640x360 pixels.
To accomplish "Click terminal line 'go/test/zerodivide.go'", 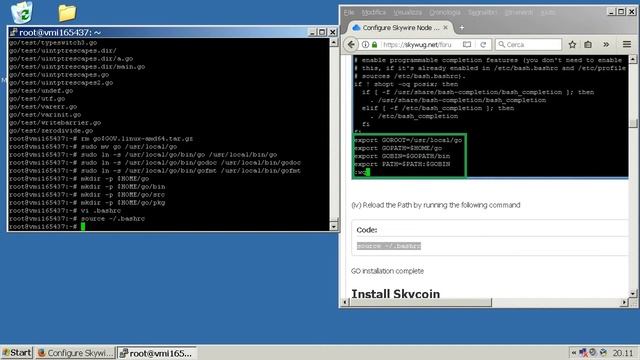I will (51, 131).
